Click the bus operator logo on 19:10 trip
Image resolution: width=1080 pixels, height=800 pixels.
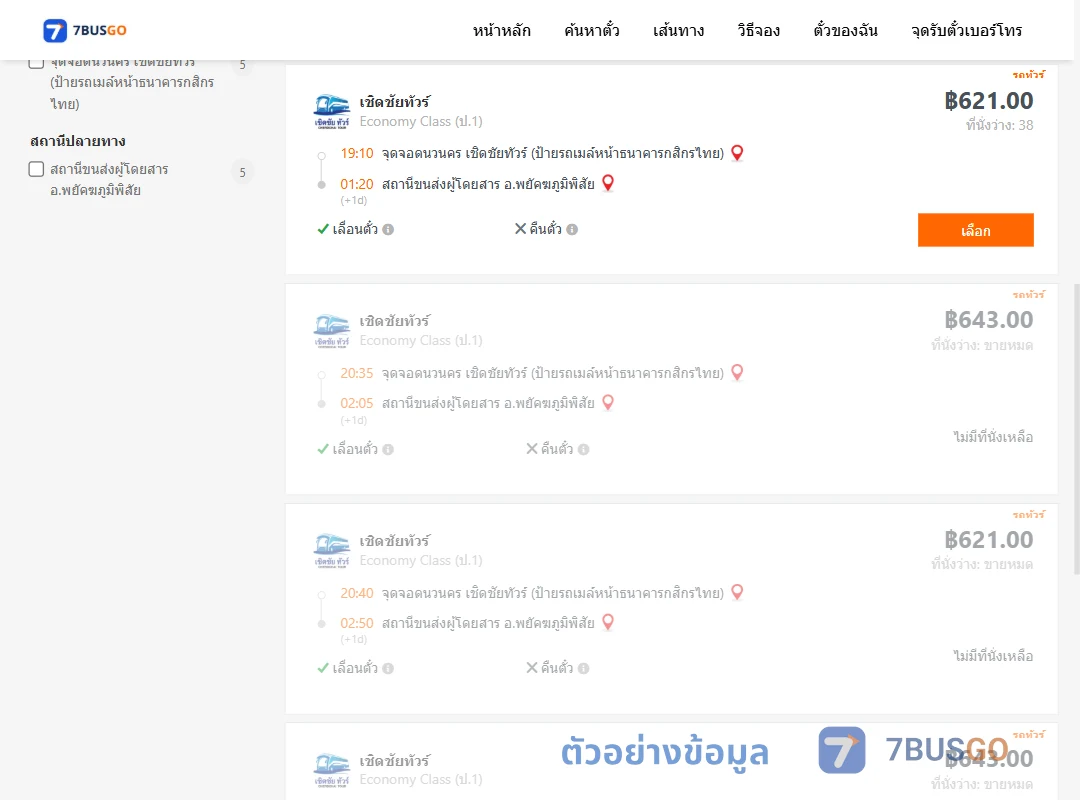click(x=332, y=112)
